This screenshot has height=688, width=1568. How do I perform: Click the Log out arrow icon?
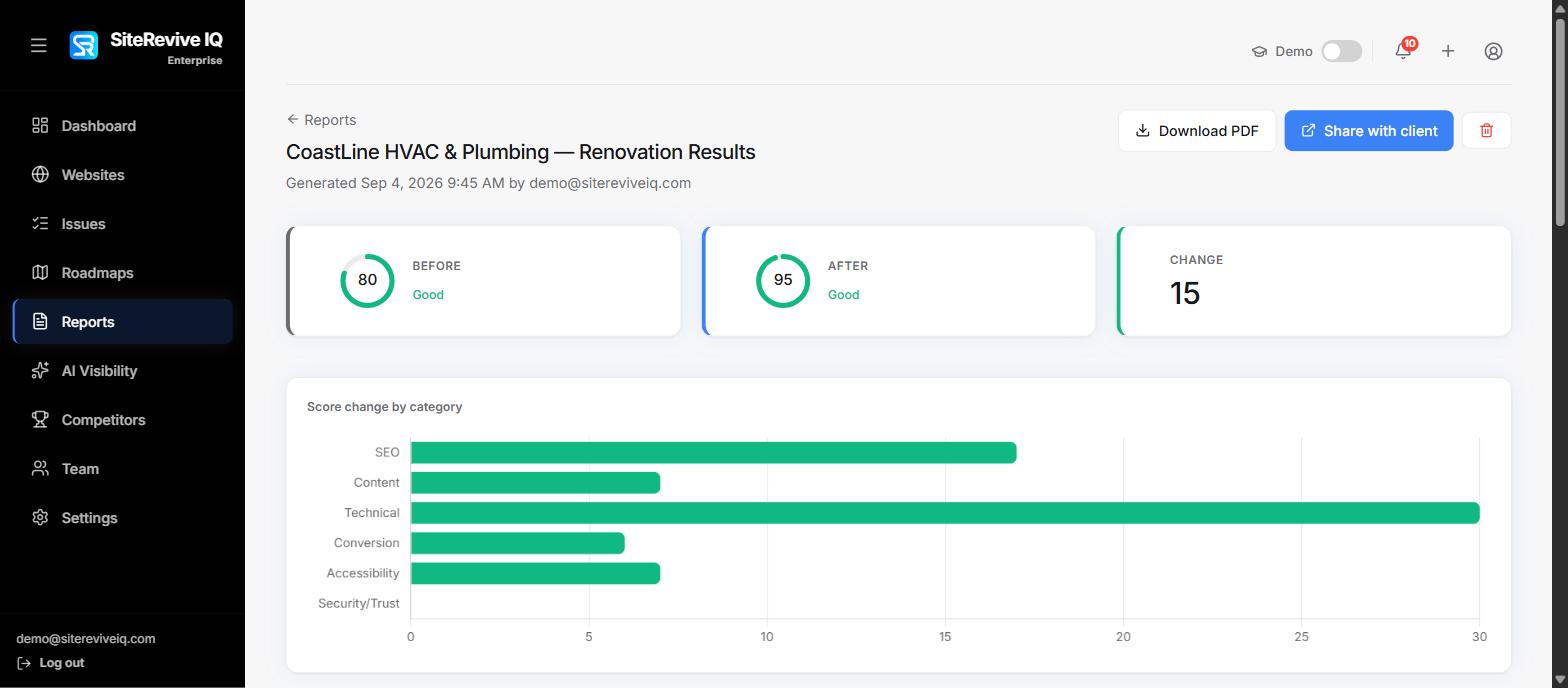click(x=24, y=663)
